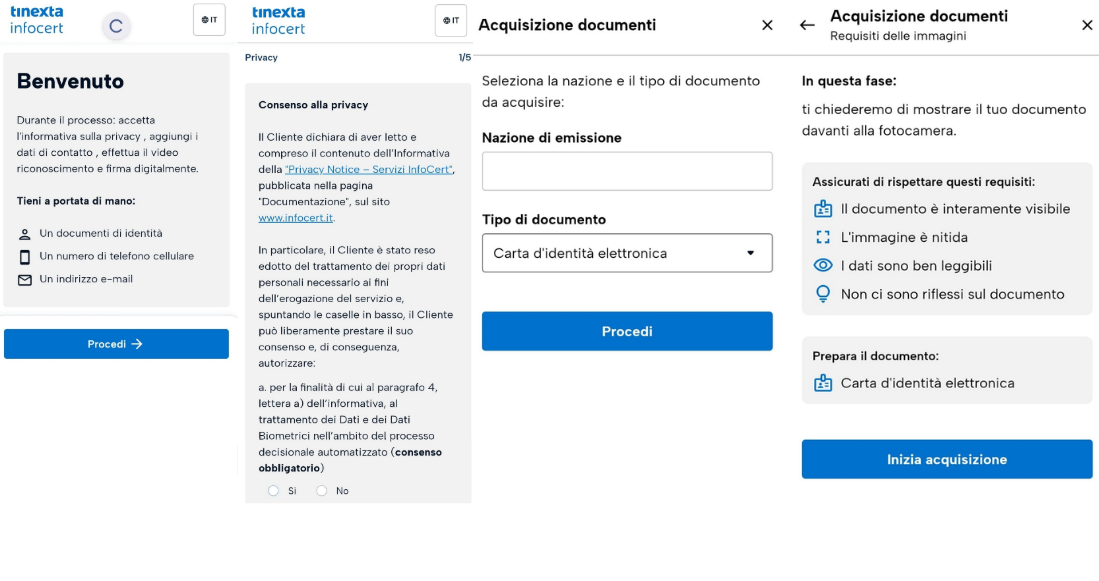This screenshot has height=581, width=1099.
Task: Click the e-mail envelope icon
Action: coord(25,280)
